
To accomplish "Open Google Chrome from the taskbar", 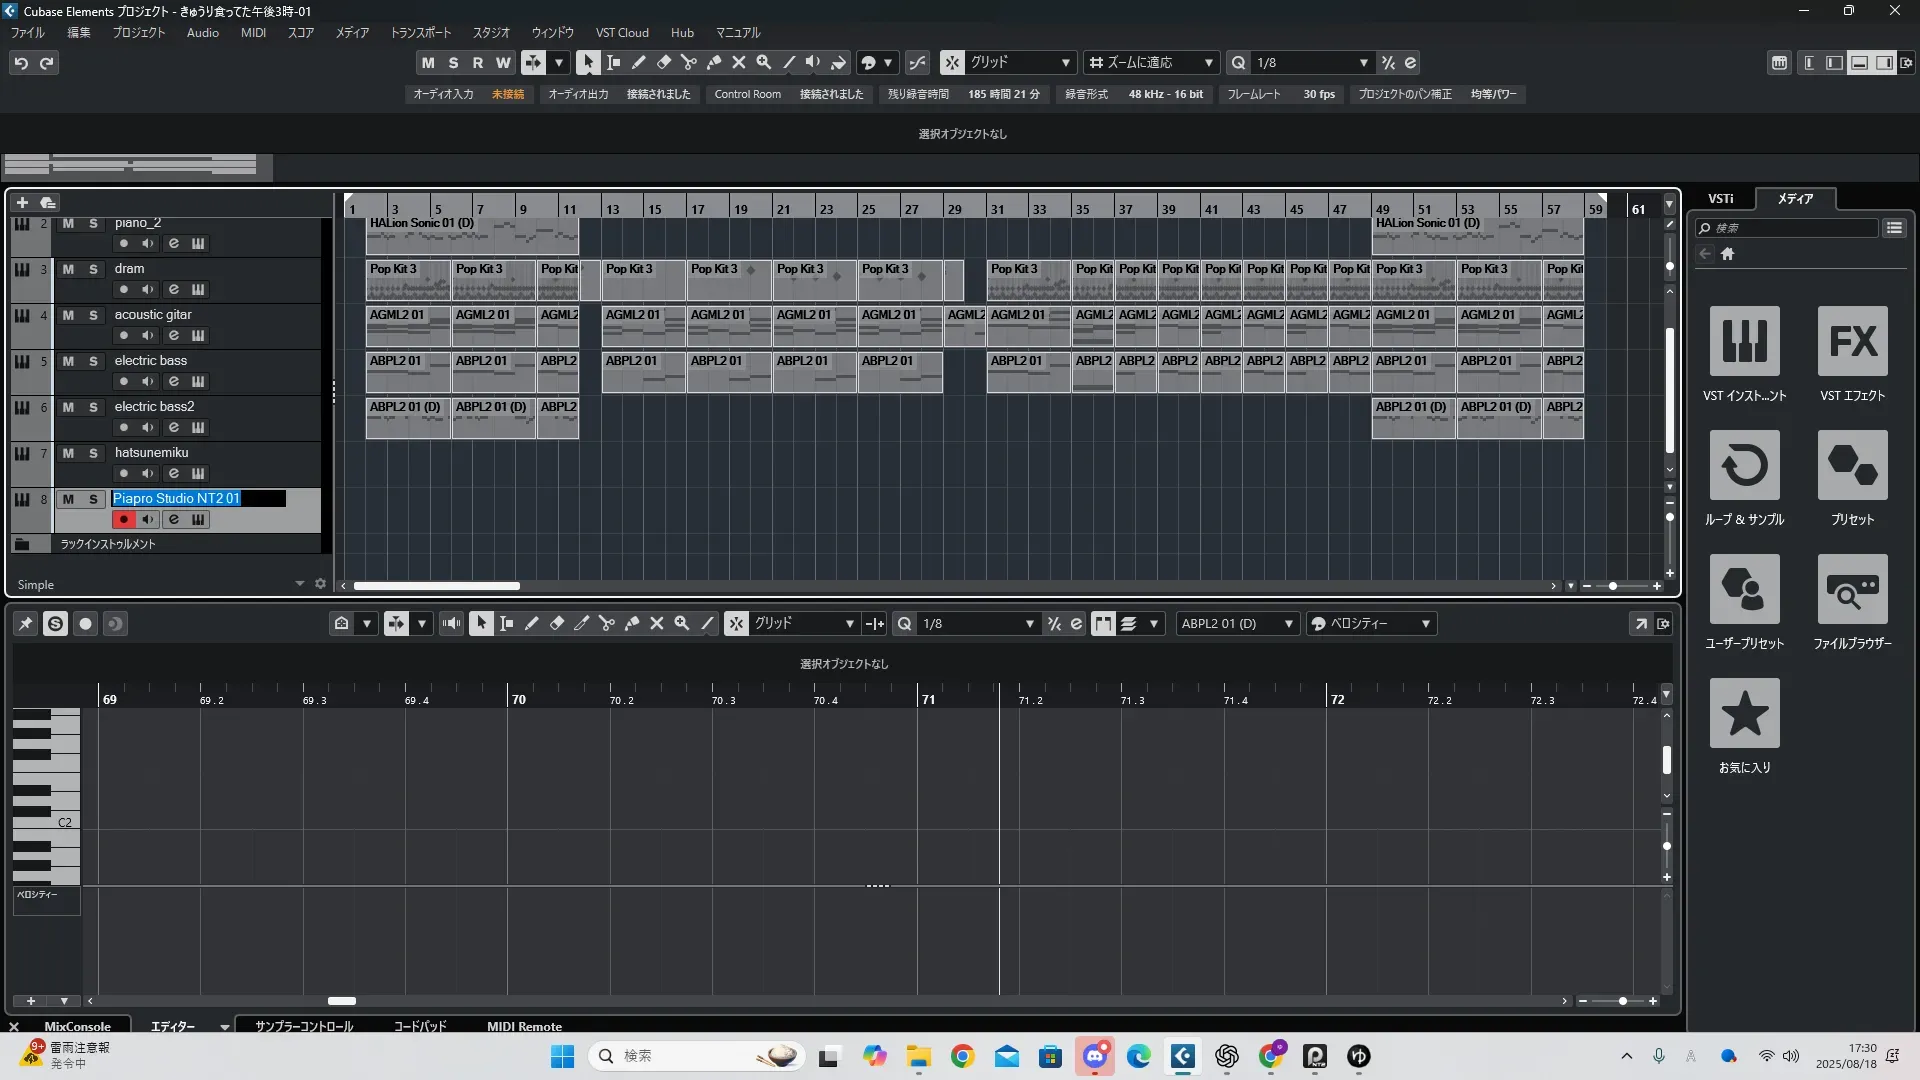I will point(962,1056).
